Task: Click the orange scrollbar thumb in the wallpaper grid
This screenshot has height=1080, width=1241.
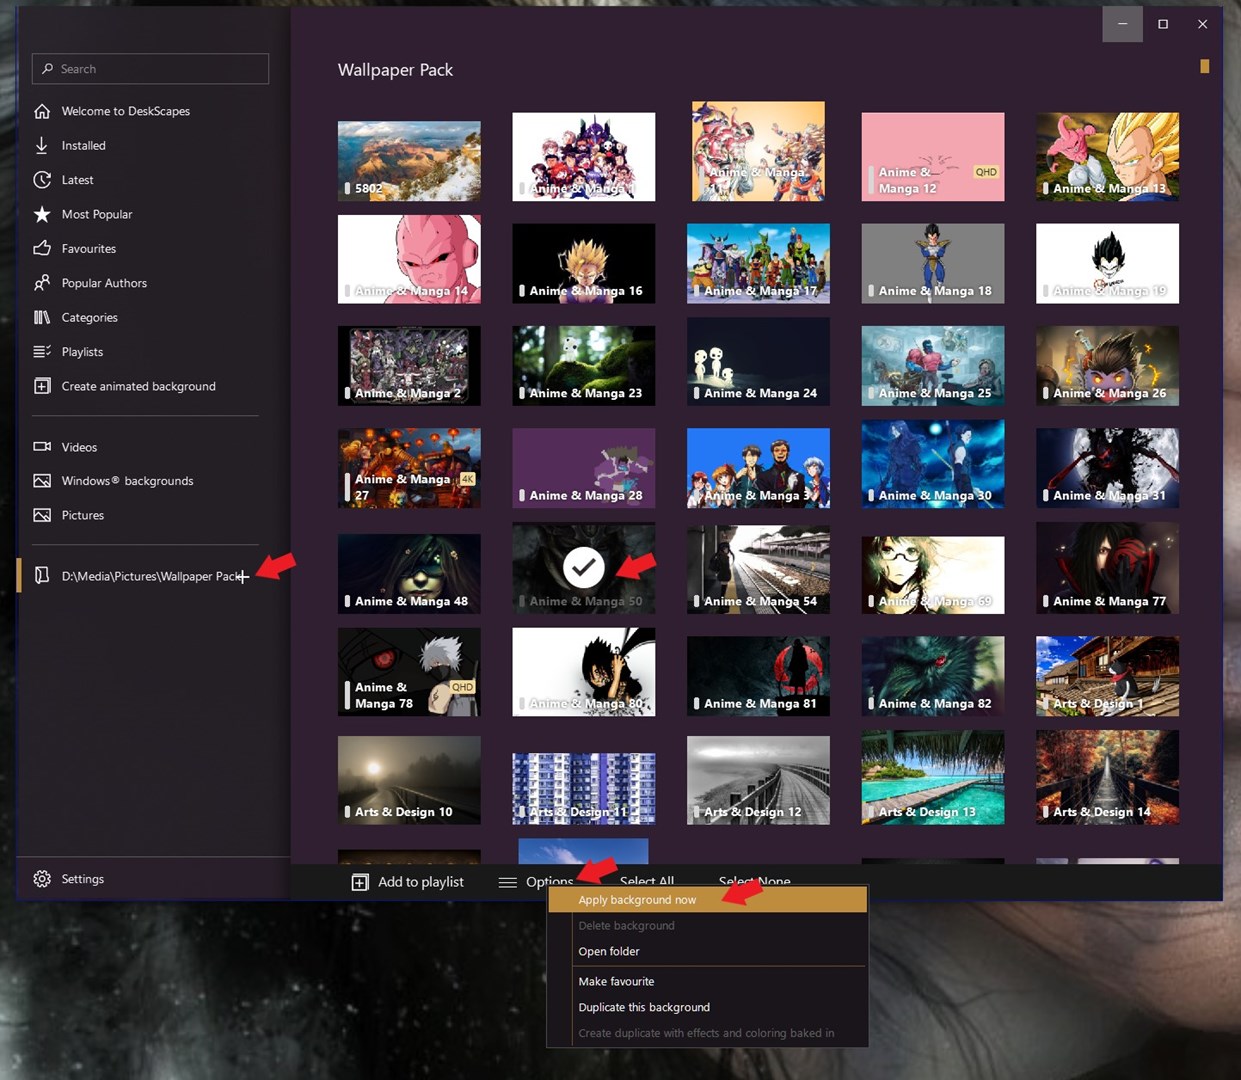Action: pos(1204,66)
